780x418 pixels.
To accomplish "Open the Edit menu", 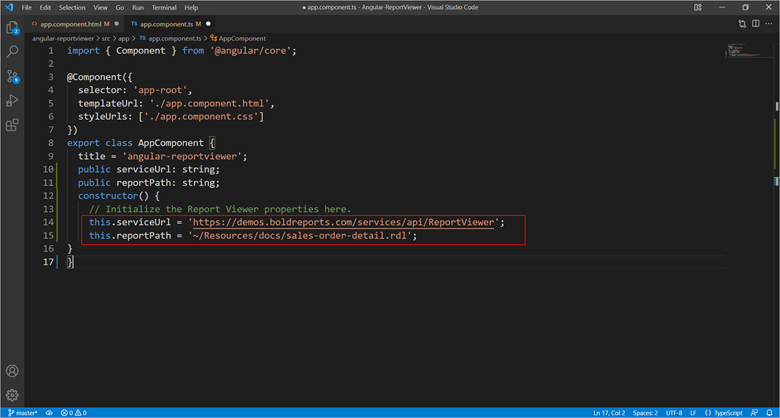I will click(x=45, y=7).
